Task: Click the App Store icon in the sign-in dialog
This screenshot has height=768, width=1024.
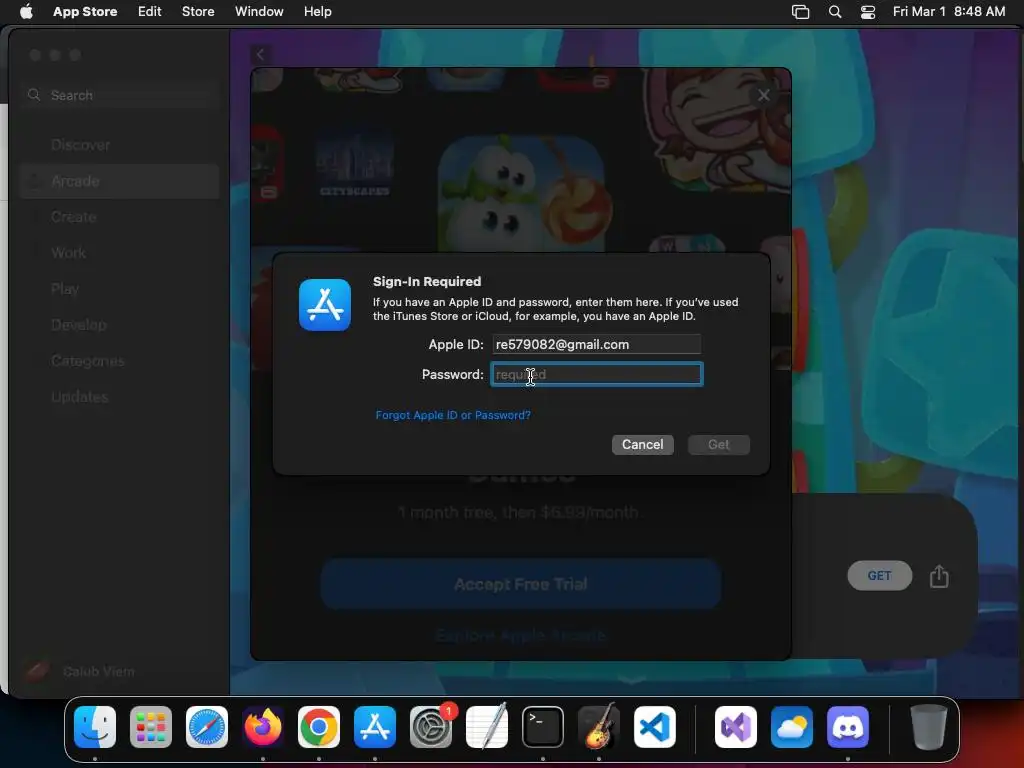Action: tap(325, 305)
